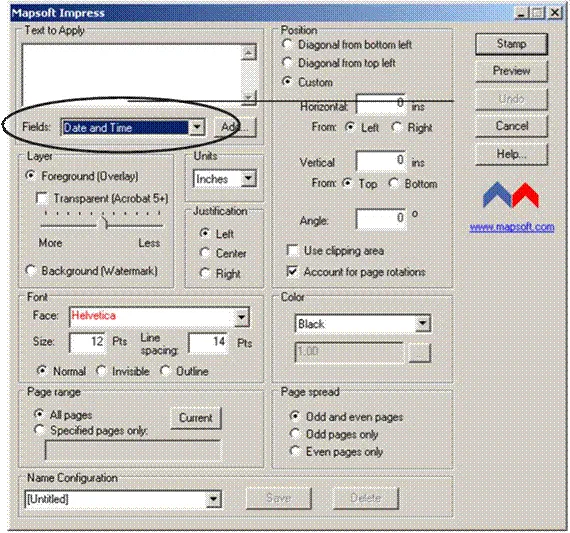Click the text area scroll up arrow
The height and width of the screenshot is (533, 570).
(248, 53)
